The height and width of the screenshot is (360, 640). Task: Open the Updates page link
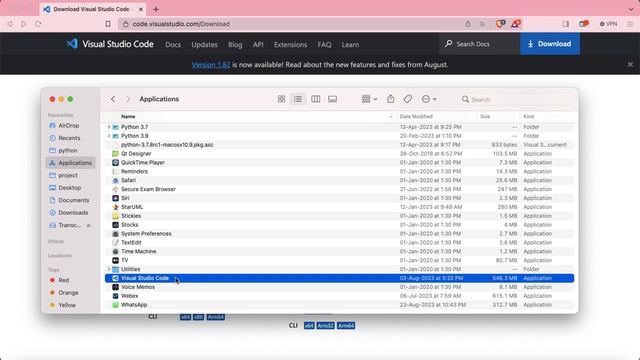pos(204,44)
